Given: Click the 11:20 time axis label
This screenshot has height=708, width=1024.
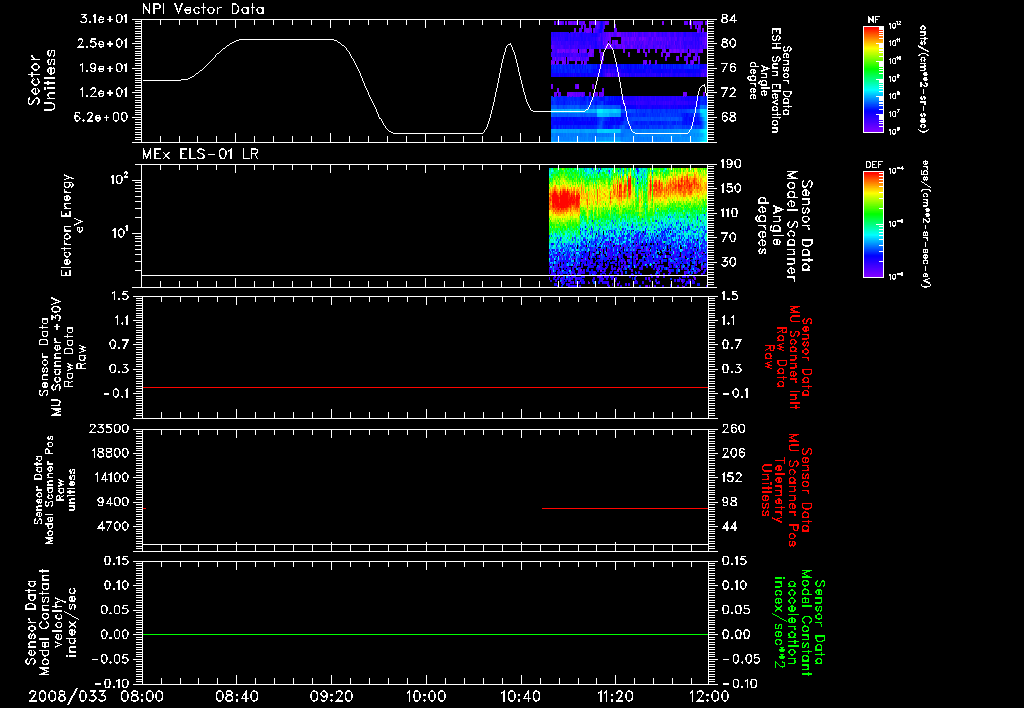Looking at the screenshot, I should tap(615, 696).
